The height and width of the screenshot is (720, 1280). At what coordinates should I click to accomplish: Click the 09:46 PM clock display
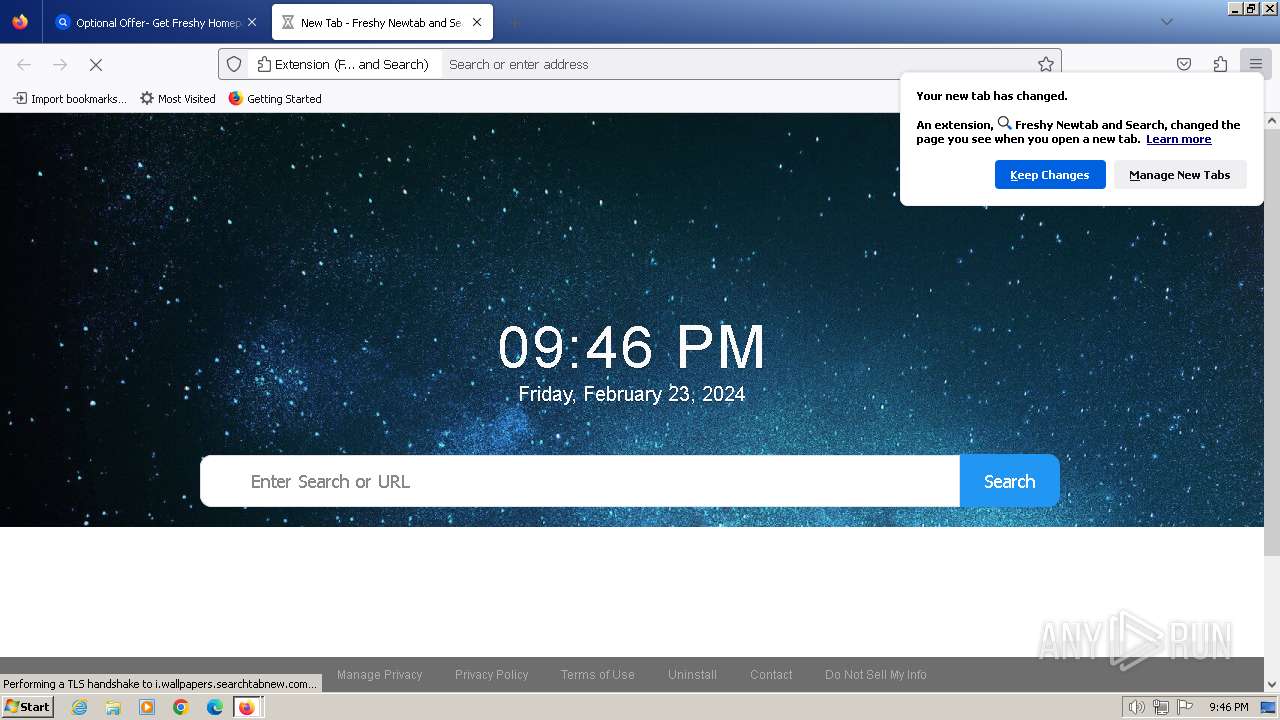(631, 347)
